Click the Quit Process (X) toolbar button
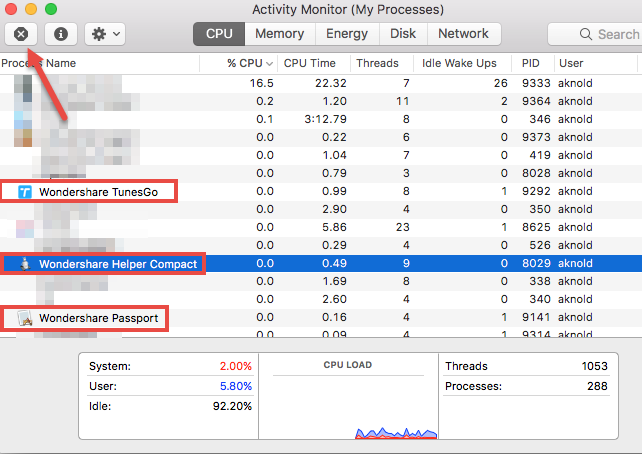 tap(21, 34)
